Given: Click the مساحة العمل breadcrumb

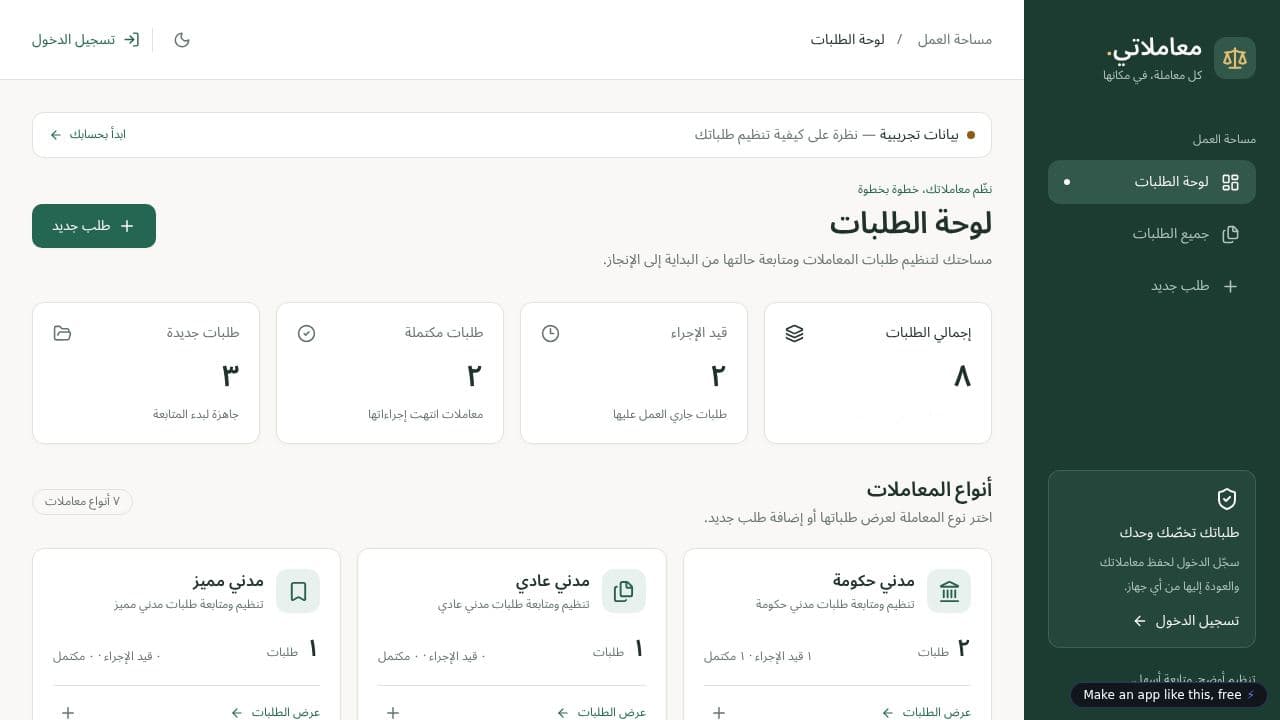Looking at the screenshot, I should click(x=955, y=40).
